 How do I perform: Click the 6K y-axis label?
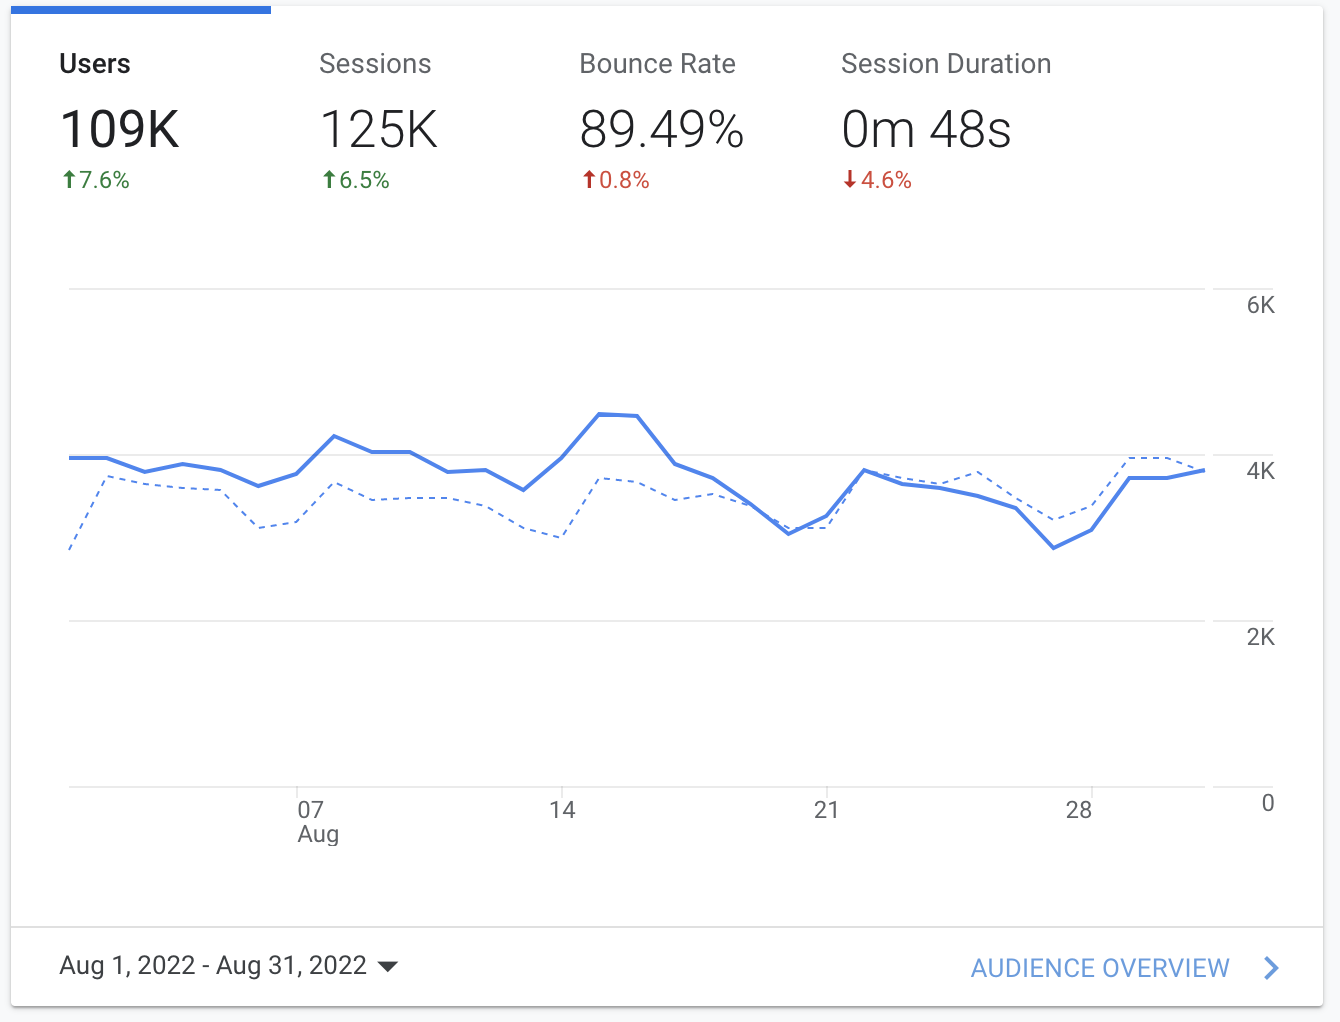(1261, 305)
